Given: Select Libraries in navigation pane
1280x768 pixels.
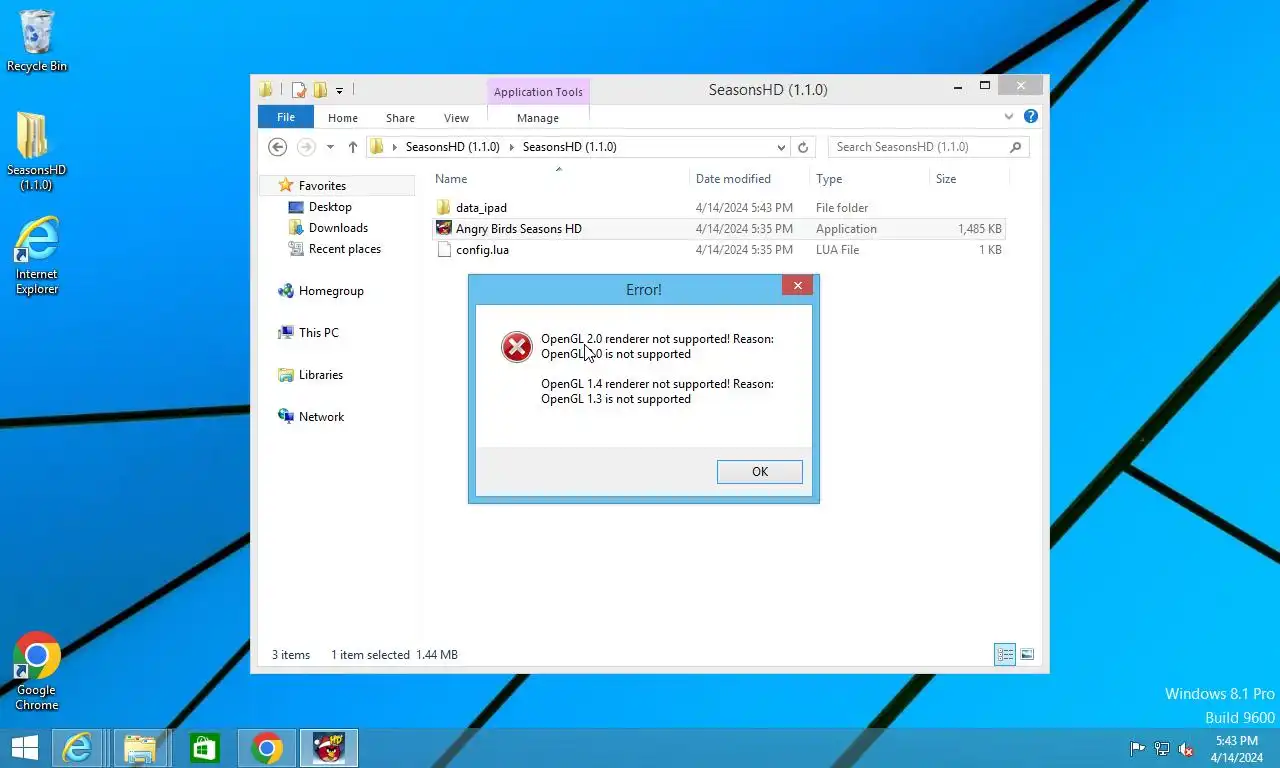Looking at the screenshot, I should (321, 375).
